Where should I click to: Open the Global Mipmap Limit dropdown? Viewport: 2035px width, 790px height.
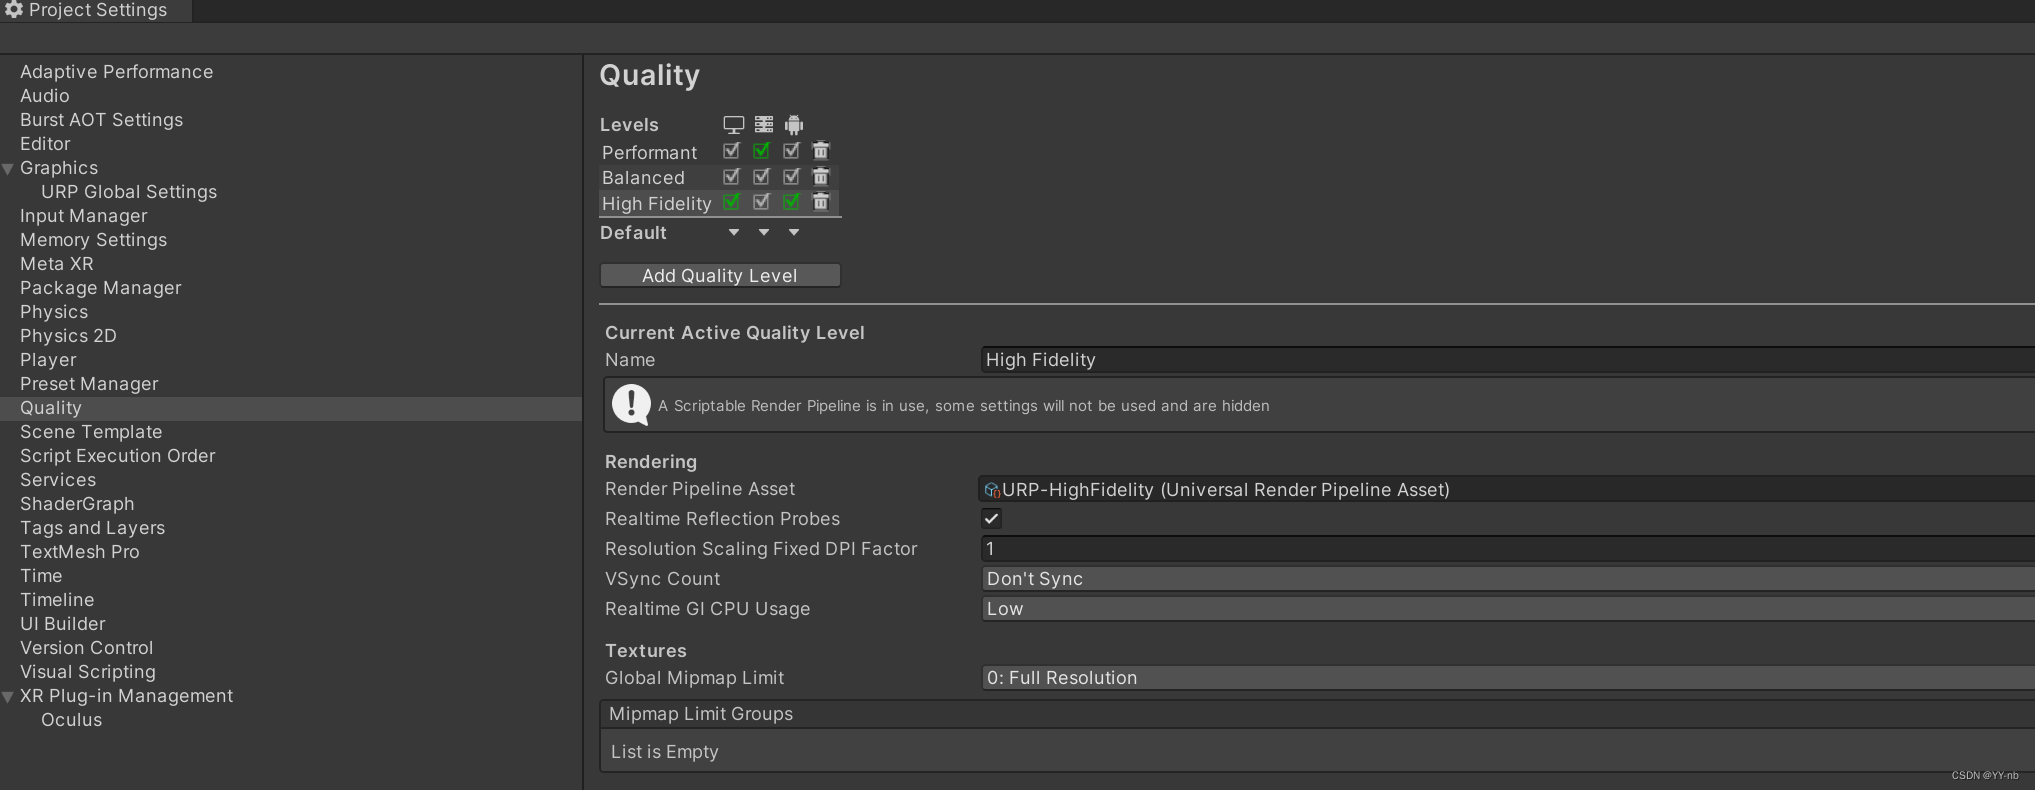(1508, 678)
